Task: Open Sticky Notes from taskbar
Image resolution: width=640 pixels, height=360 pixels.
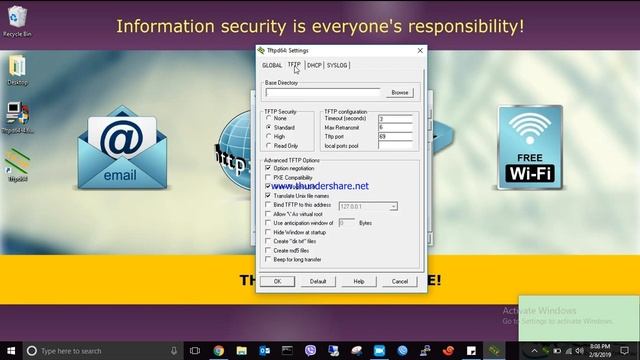Action: point(471,351)
